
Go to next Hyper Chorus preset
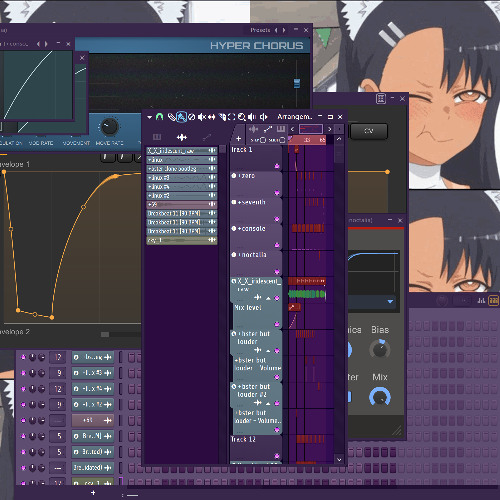(x=284, y=30)
